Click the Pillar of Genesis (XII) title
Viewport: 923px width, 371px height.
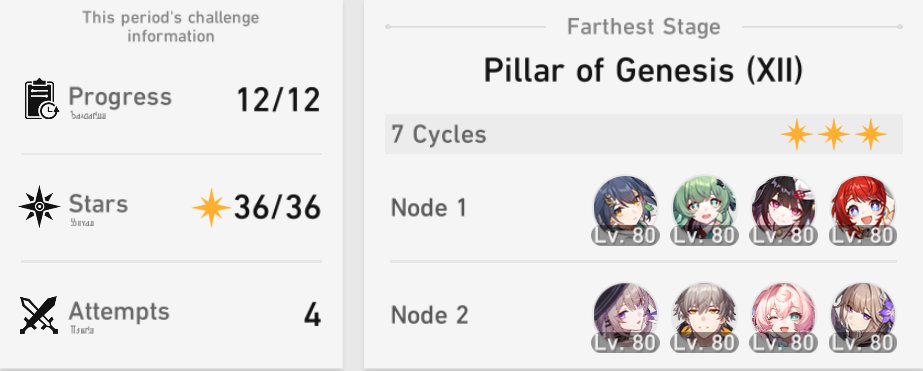643,71
